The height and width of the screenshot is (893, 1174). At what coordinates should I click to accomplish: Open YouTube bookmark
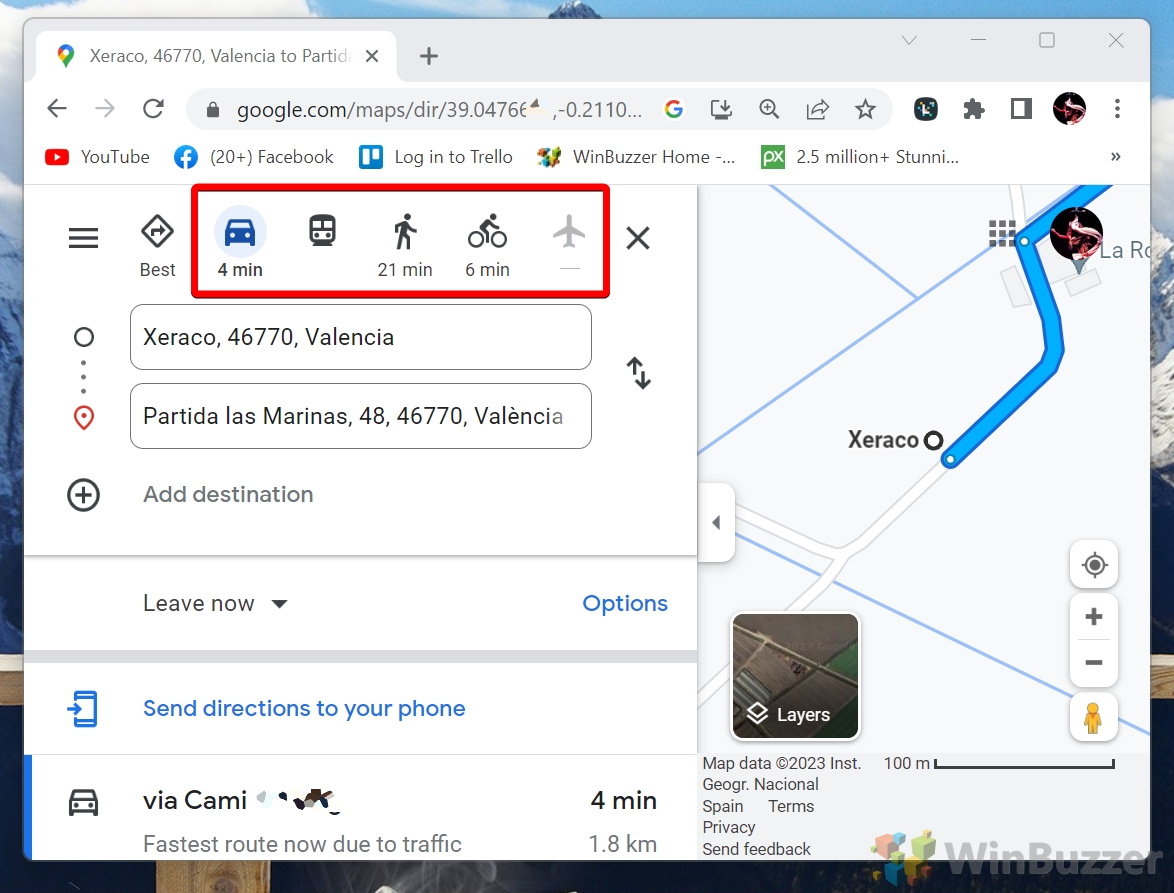[x=97, y=156]
